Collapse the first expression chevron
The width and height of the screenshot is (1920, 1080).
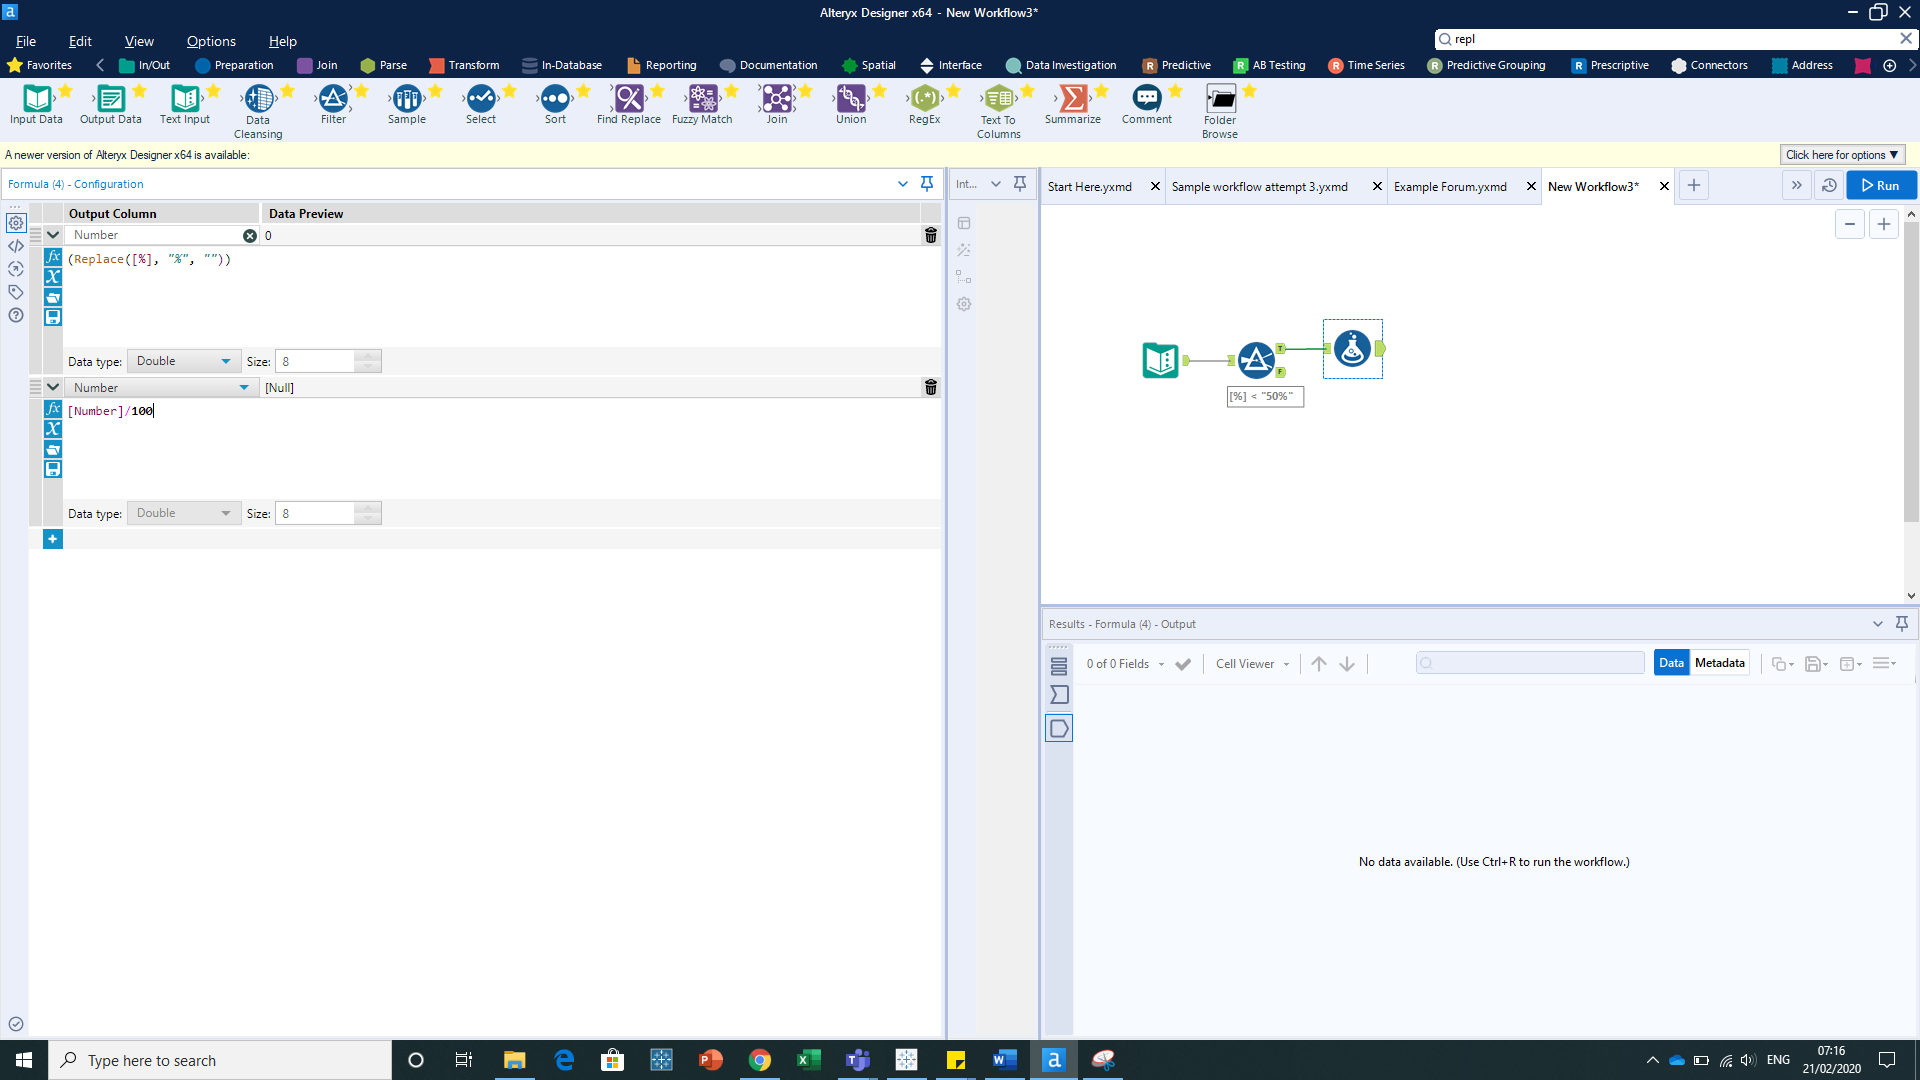pos(53,235)
